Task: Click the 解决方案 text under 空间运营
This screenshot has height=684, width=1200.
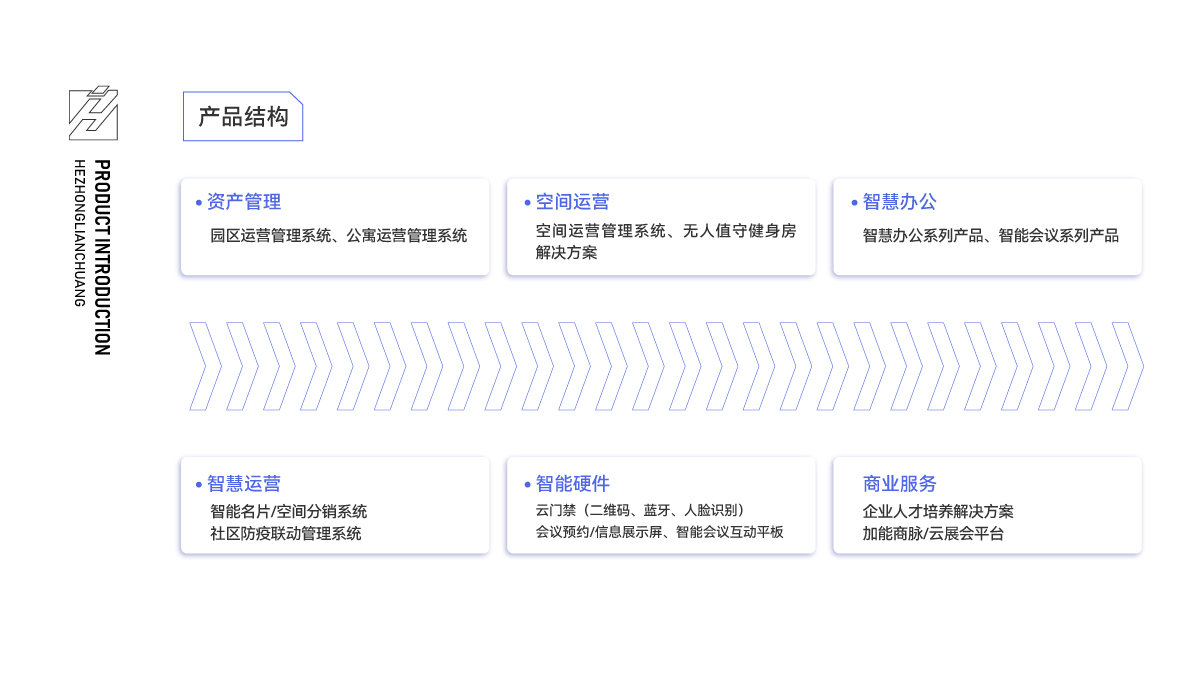Action: click(566, 253)
